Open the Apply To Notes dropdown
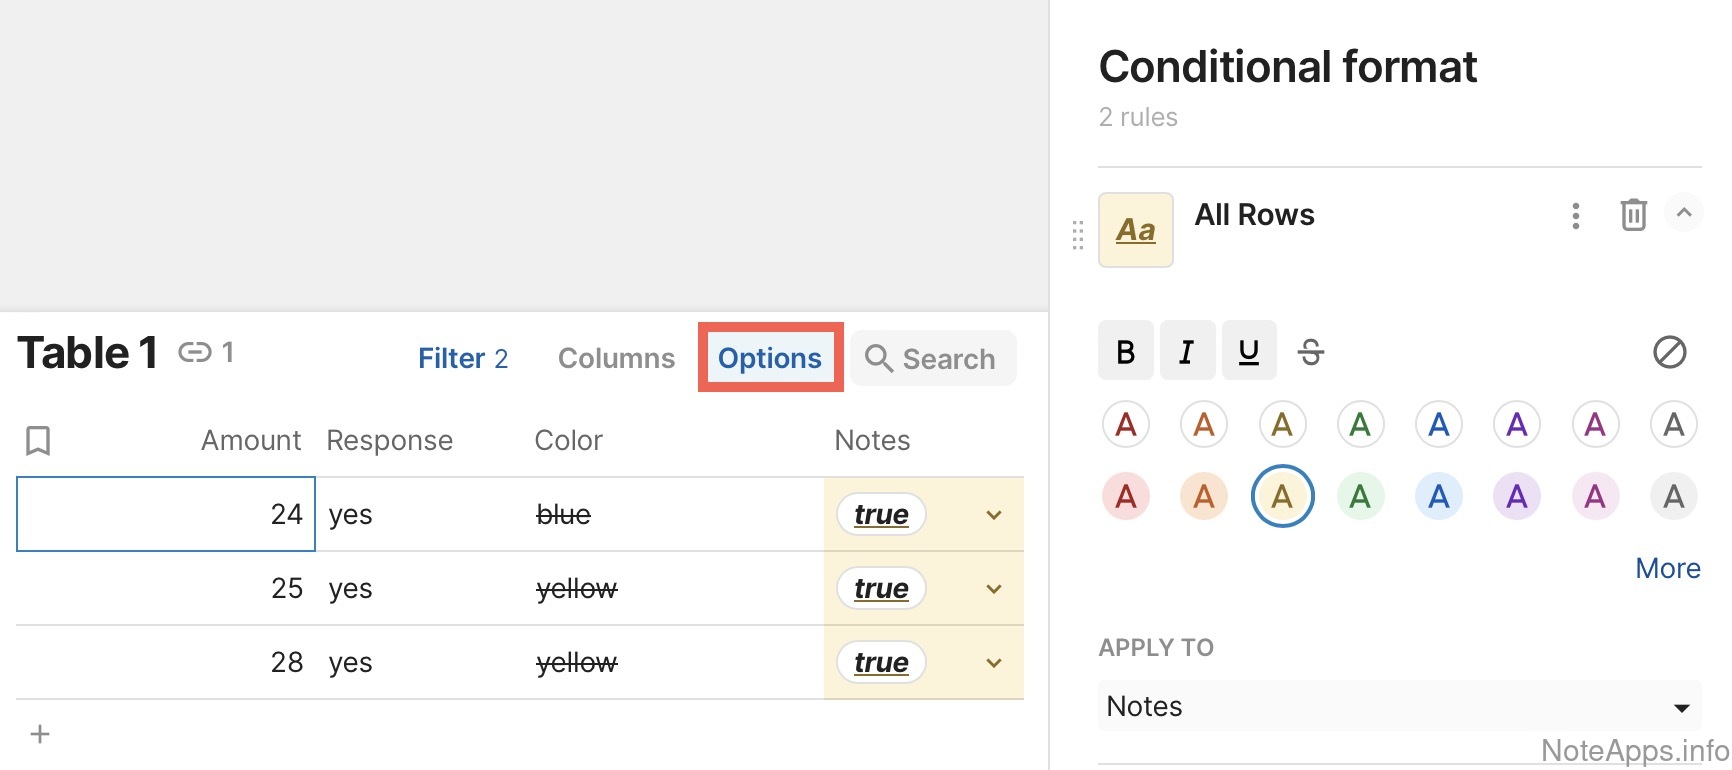 [x=1399, y=706]
